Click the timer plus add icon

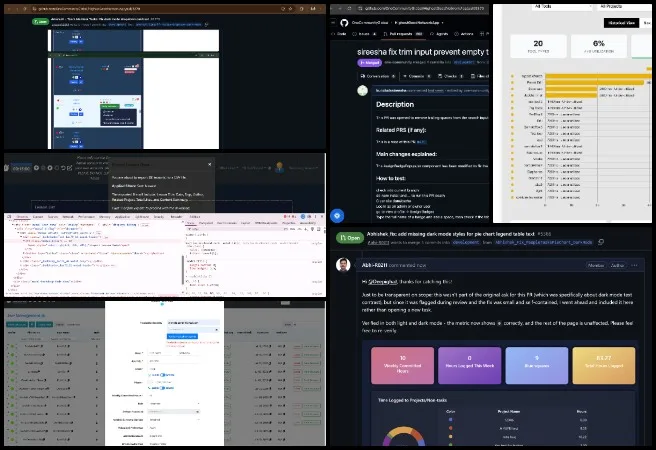tap(36, 168)
